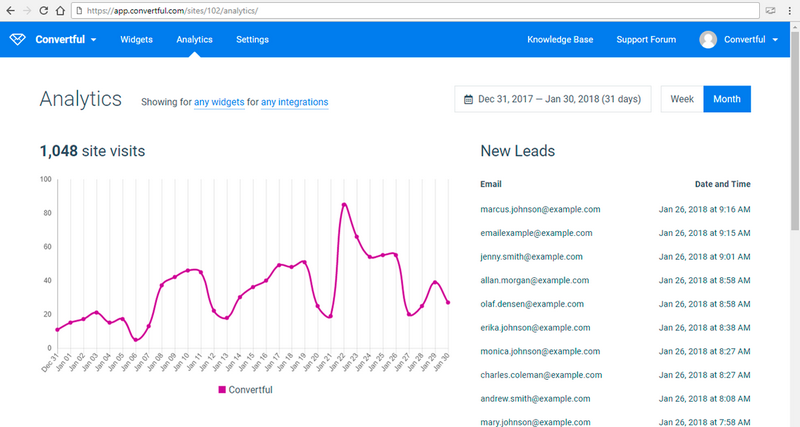
Task: Select lead erika.johnson@example.com
Action: [x=535, y=328]
